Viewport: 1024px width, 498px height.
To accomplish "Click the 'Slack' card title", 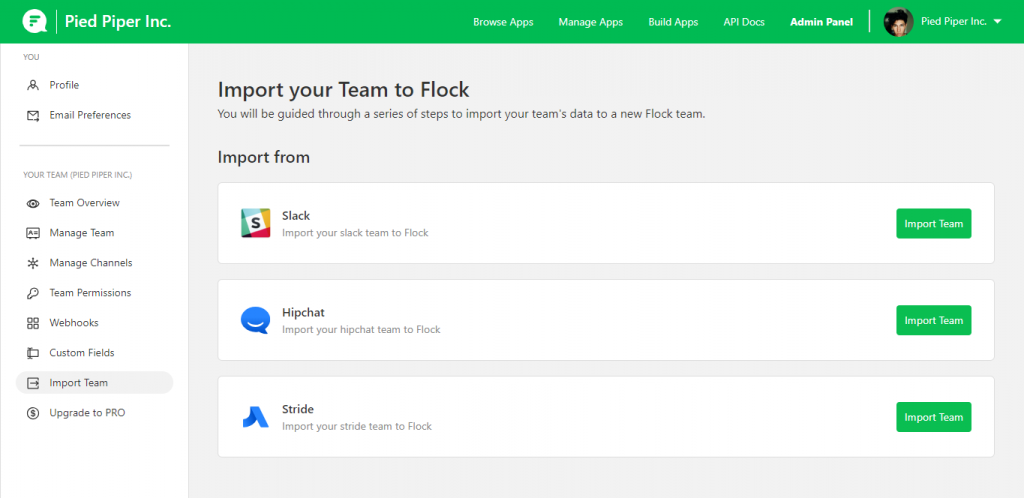I will (296, 215).
